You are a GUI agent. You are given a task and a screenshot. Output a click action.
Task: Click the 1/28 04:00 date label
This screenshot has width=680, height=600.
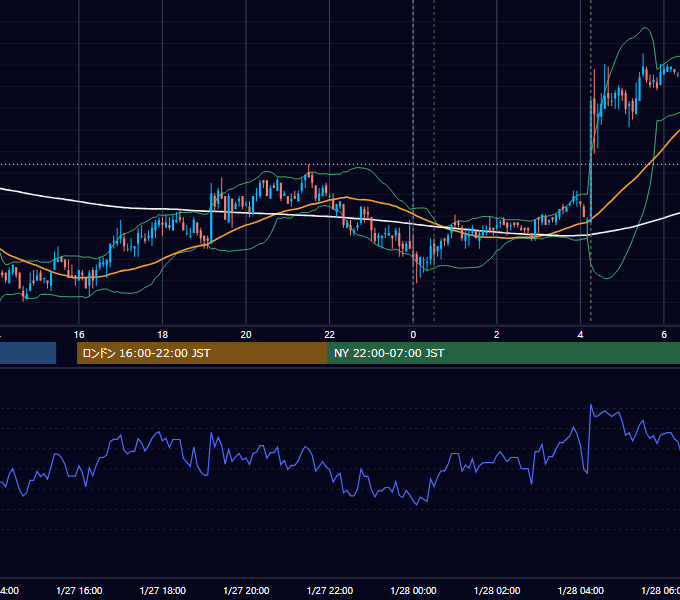click(x=581, y=590)
